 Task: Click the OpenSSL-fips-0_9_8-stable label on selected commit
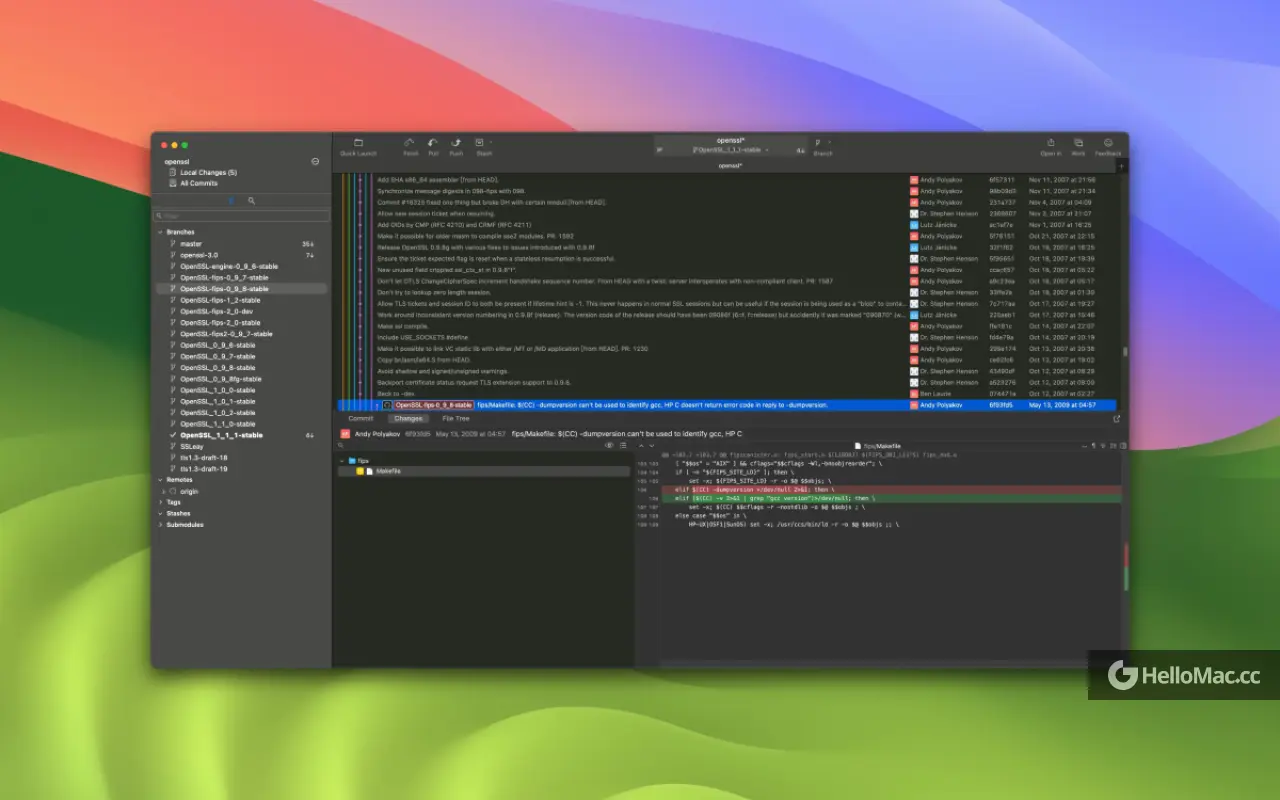coord(433,405)
